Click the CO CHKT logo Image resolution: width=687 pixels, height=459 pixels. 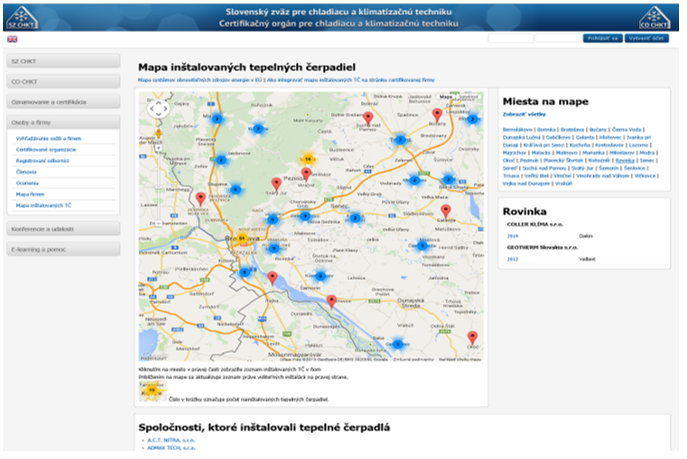(x=661, y=14)
